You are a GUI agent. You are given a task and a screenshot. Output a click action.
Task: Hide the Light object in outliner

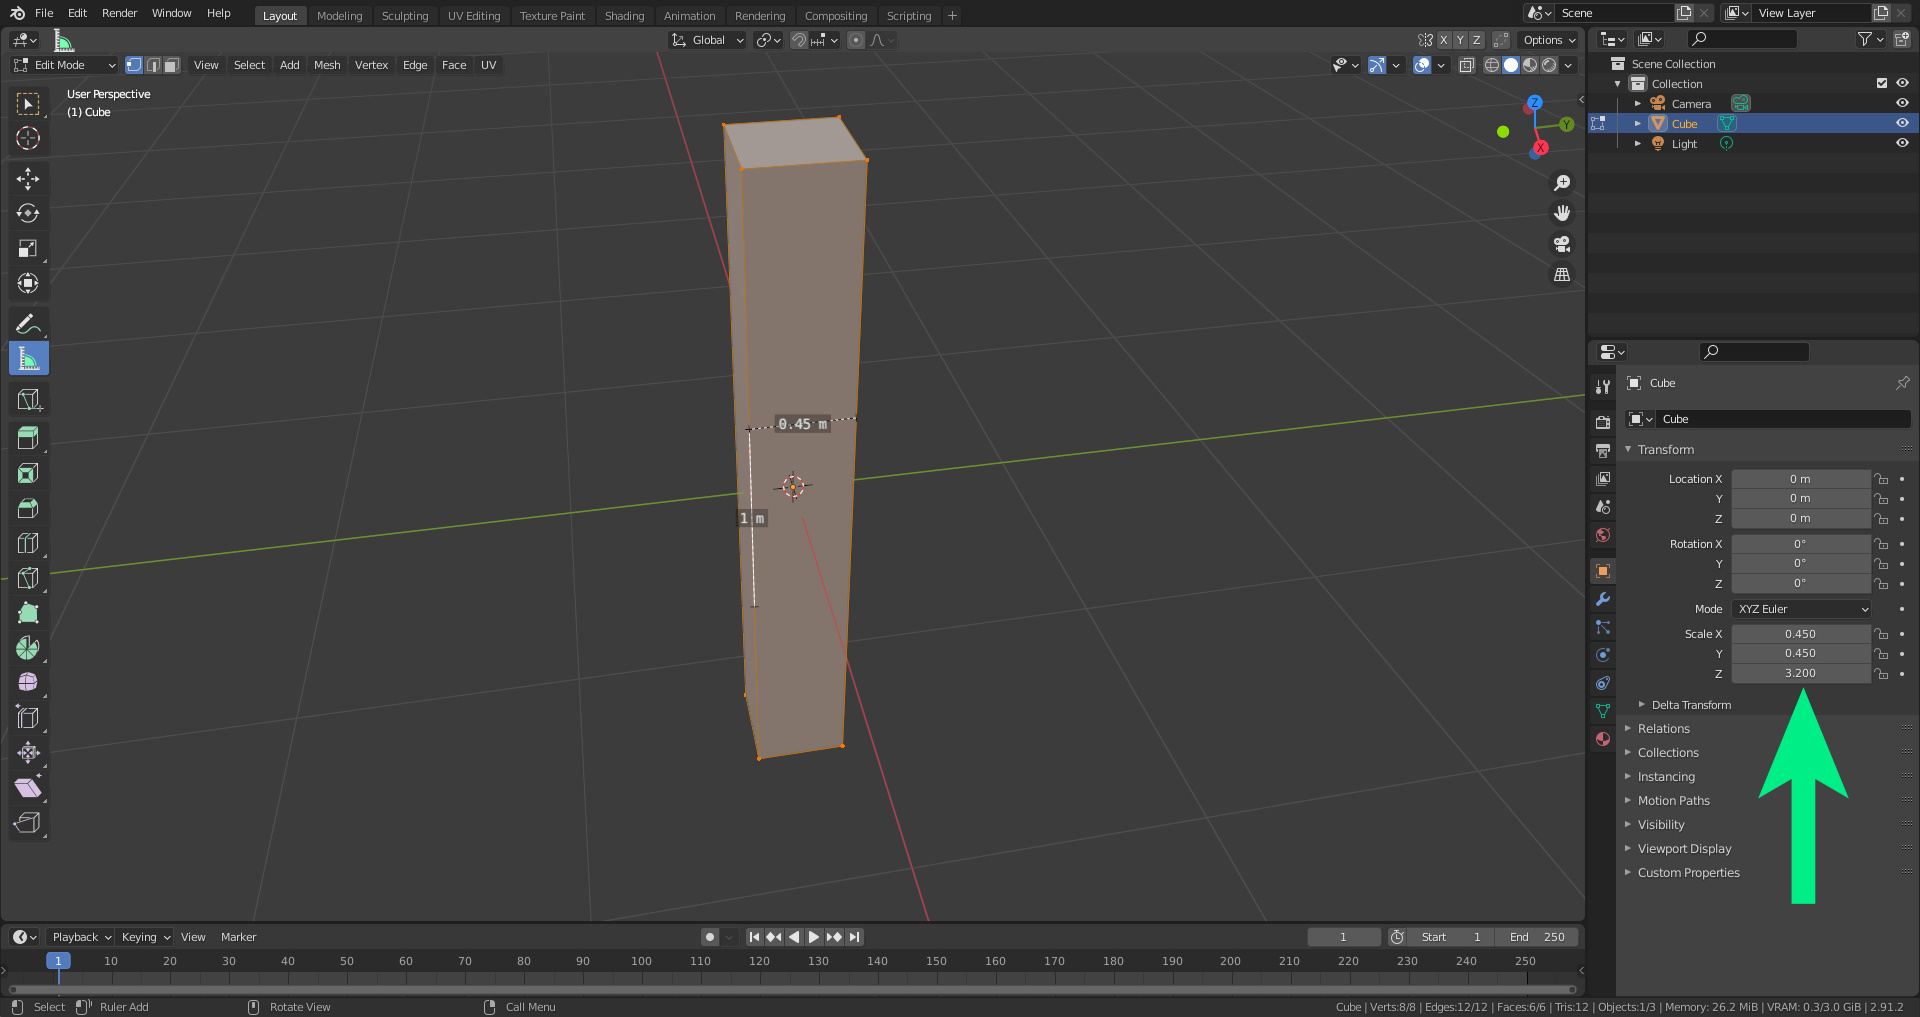(1902, 143)
